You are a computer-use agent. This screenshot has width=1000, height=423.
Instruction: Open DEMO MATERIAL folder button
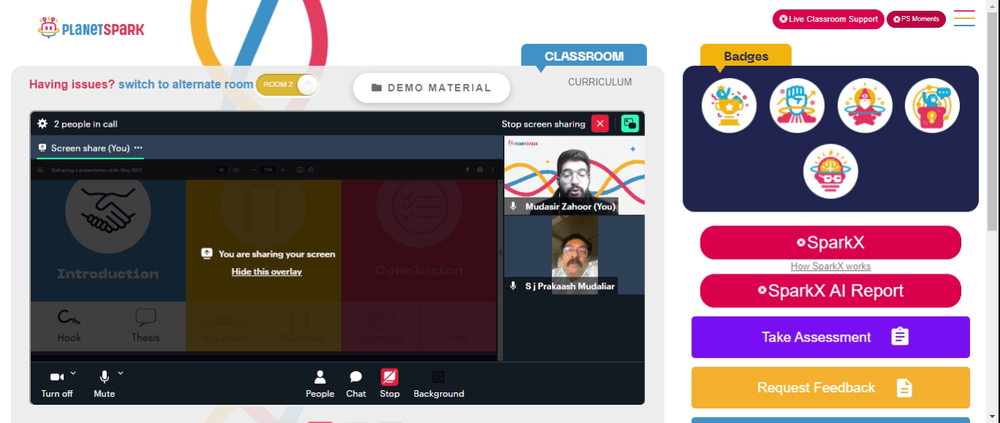coord(432,88)
